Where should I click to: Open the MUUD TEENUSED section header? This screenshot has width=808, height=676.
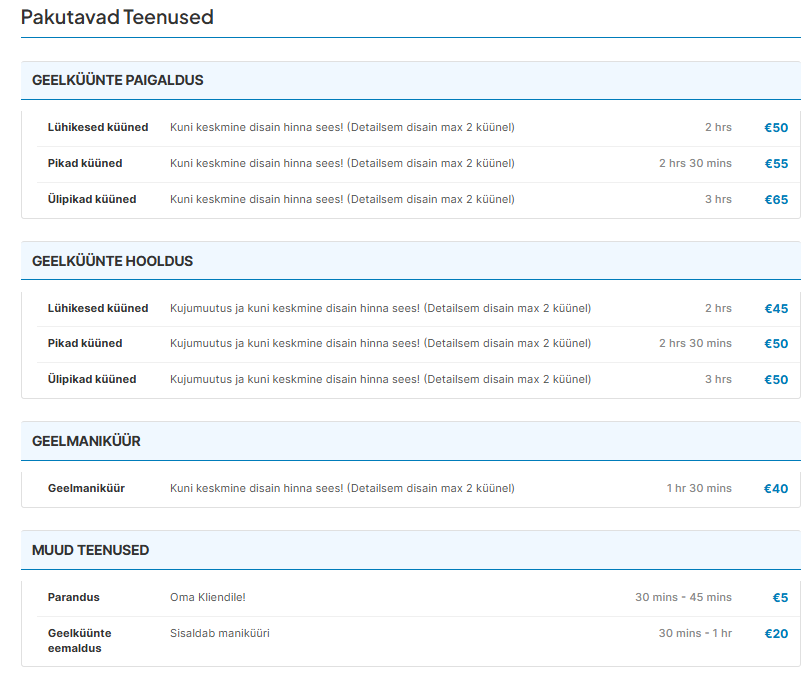pos(90,550)
